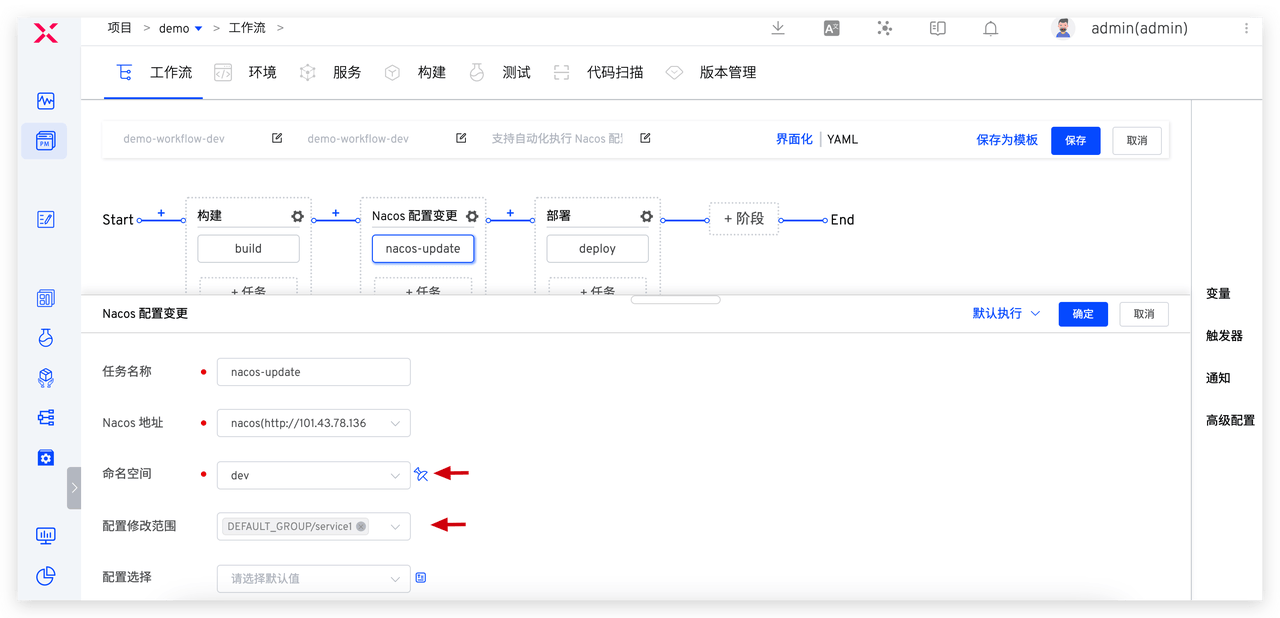Viewport: 1280px width, 618px height.
Task: Switch to the 环境 tab
Action: 261,72
